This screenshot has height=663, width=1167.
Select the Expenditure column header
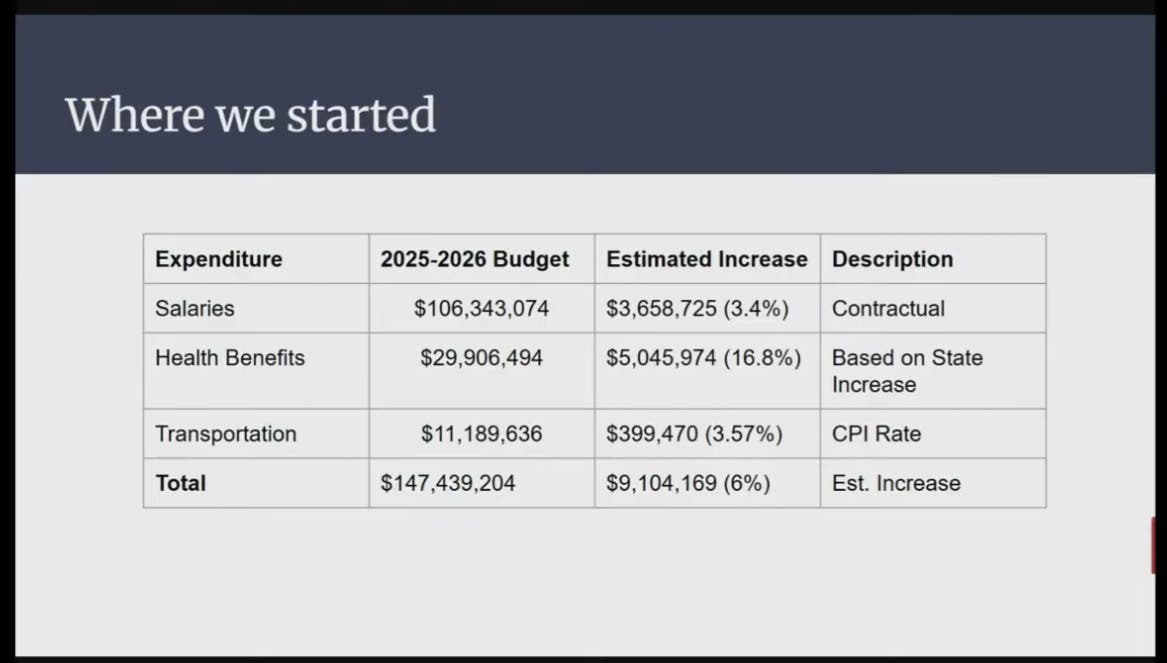(256, 259)
